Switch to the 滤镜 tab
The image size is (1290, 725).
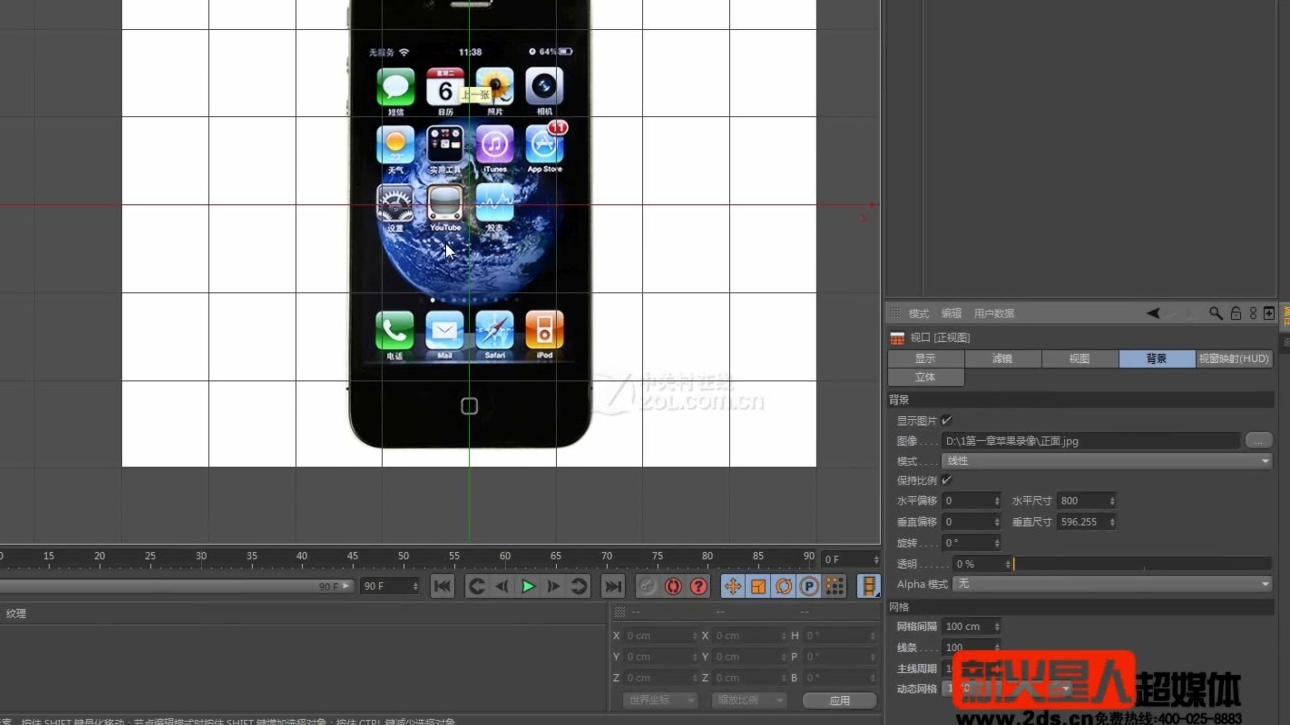1002,359
